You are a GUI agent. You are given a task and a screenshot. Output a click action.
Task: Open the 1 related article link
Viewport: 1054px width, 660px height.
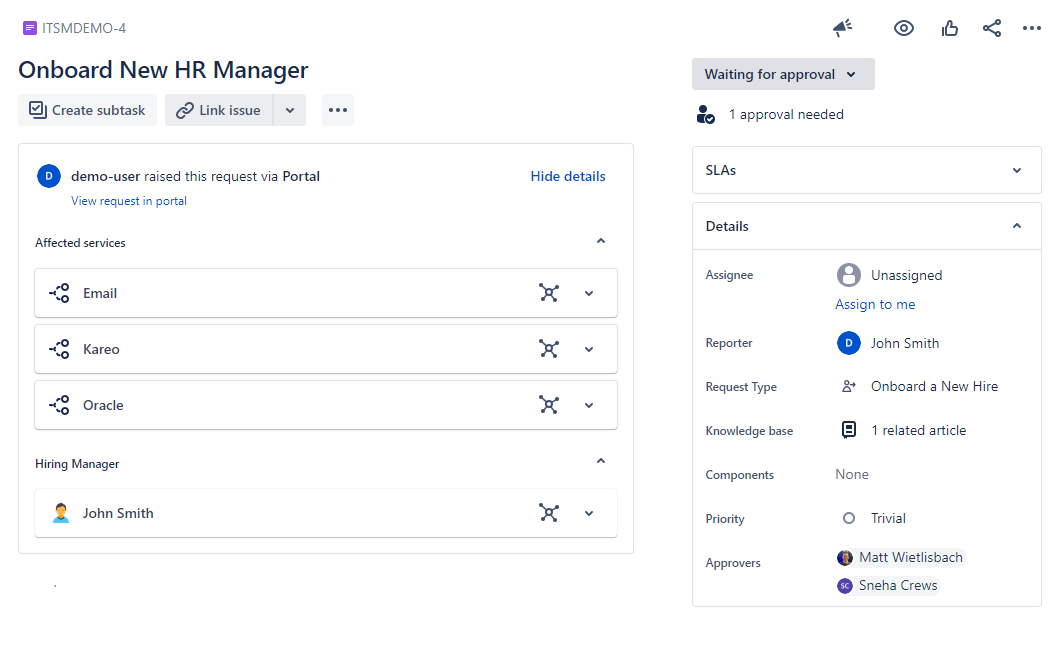click(x=919, y=431)
